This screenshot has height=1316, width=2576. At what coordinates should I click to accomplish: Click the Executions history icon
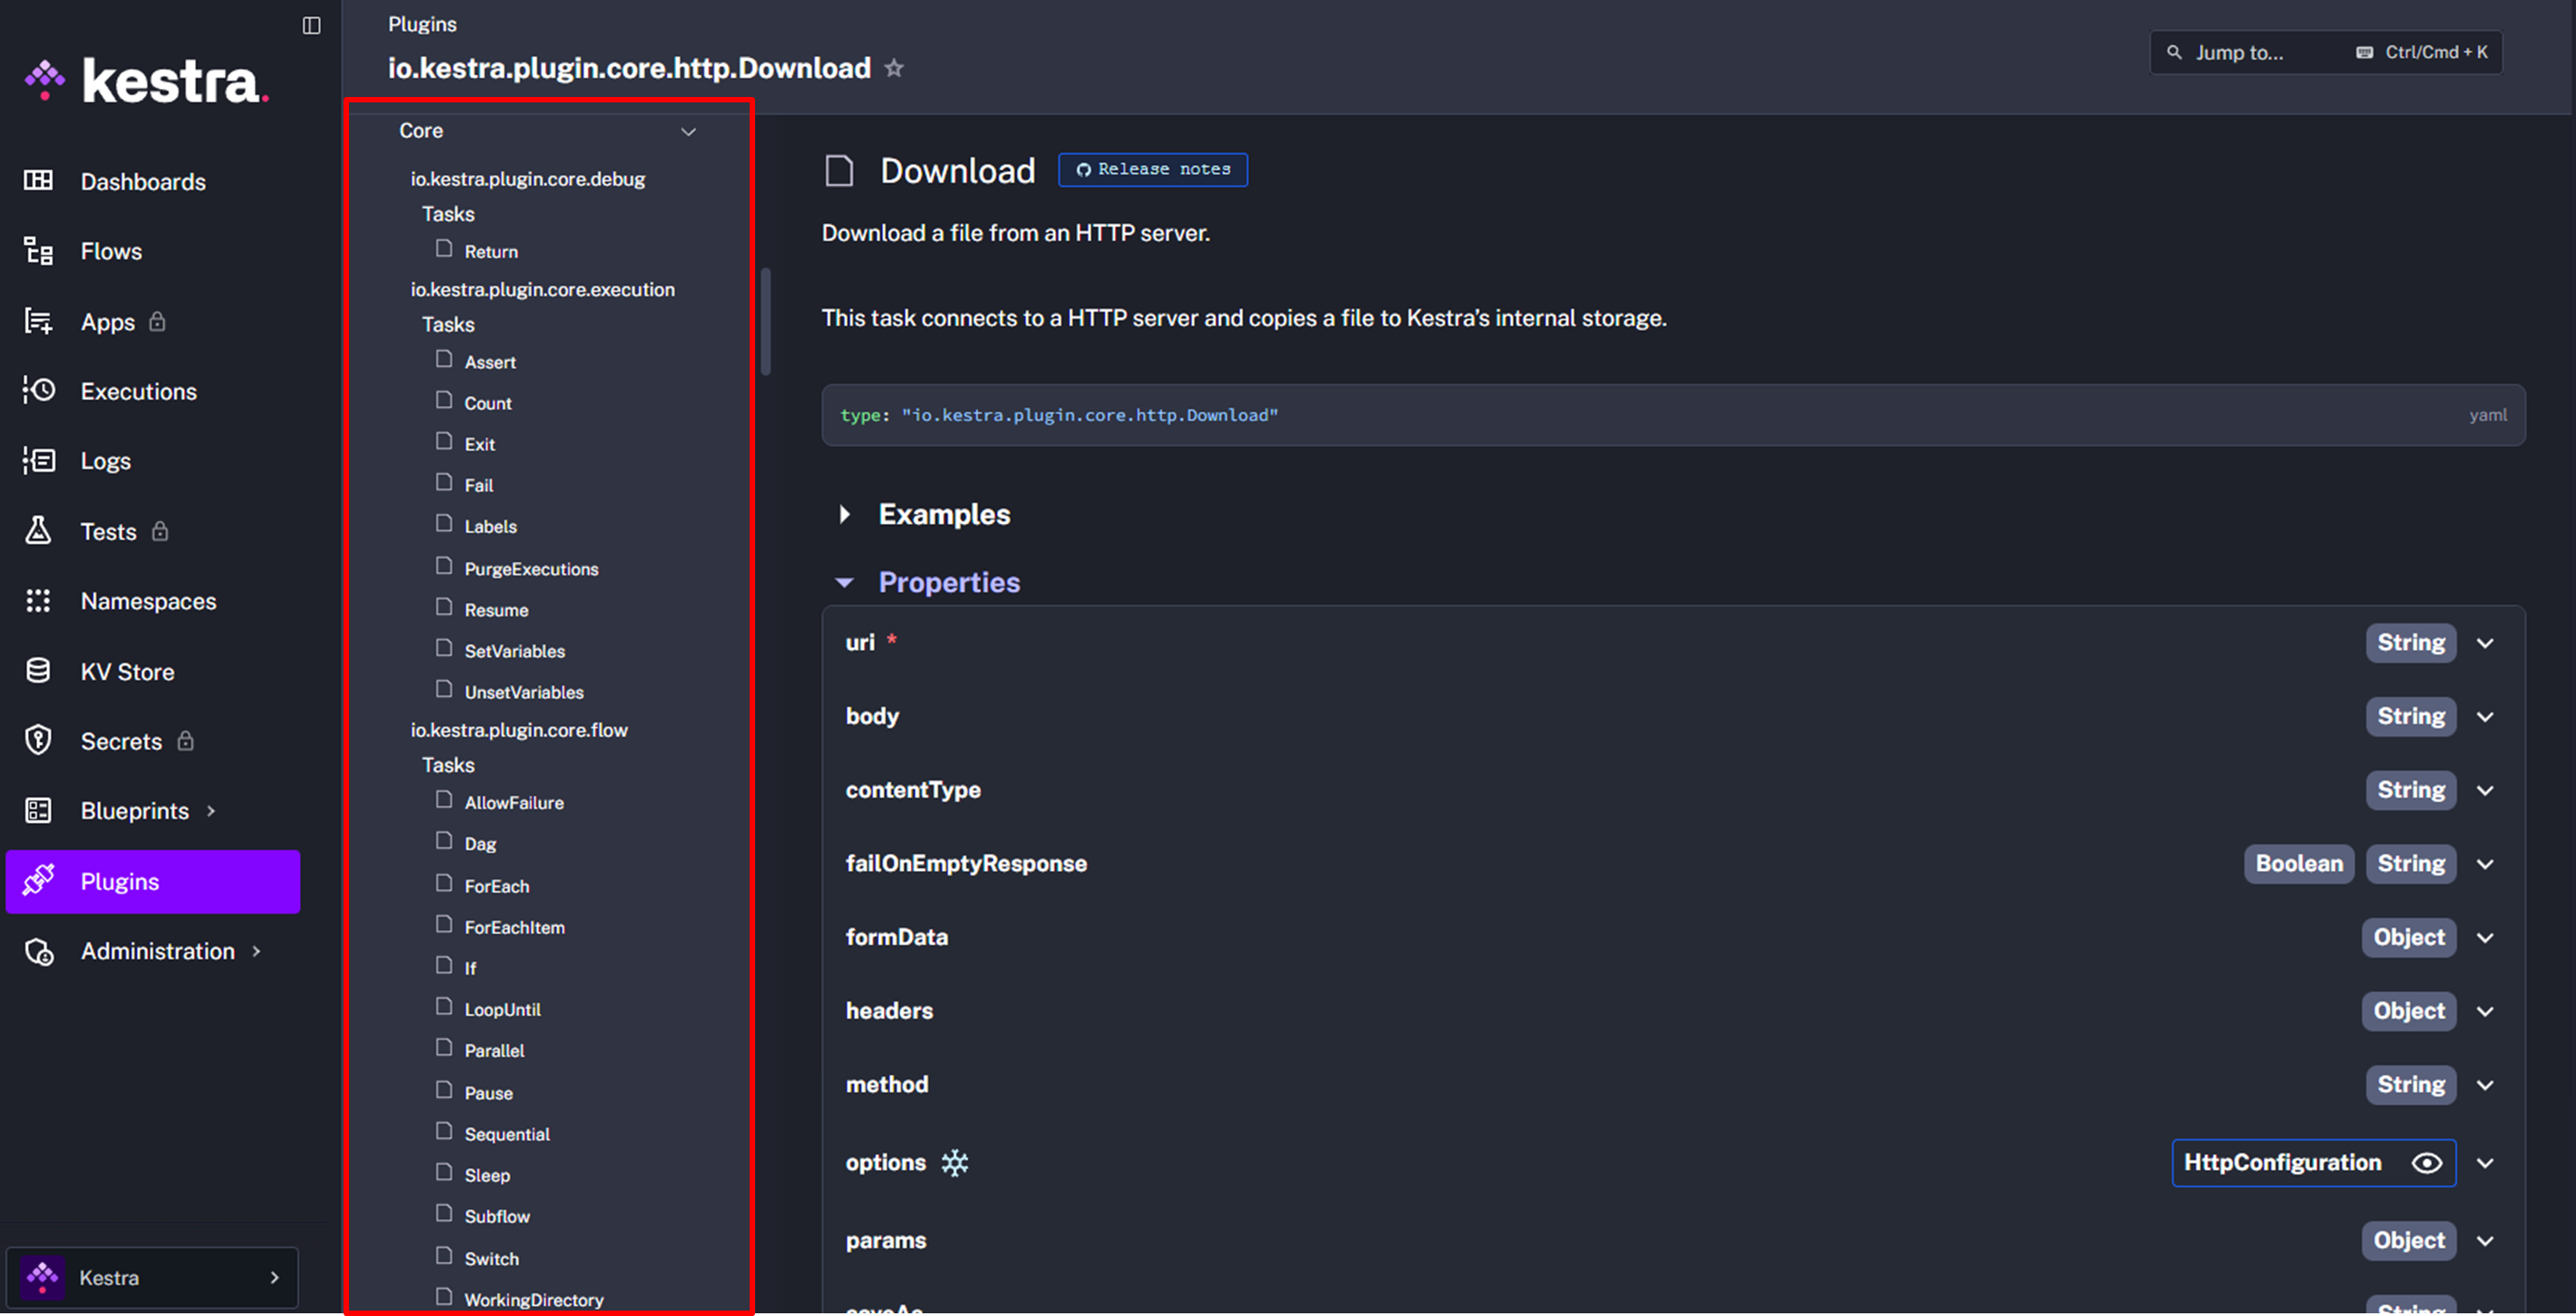pyautogui.click(x=38, y=391)
